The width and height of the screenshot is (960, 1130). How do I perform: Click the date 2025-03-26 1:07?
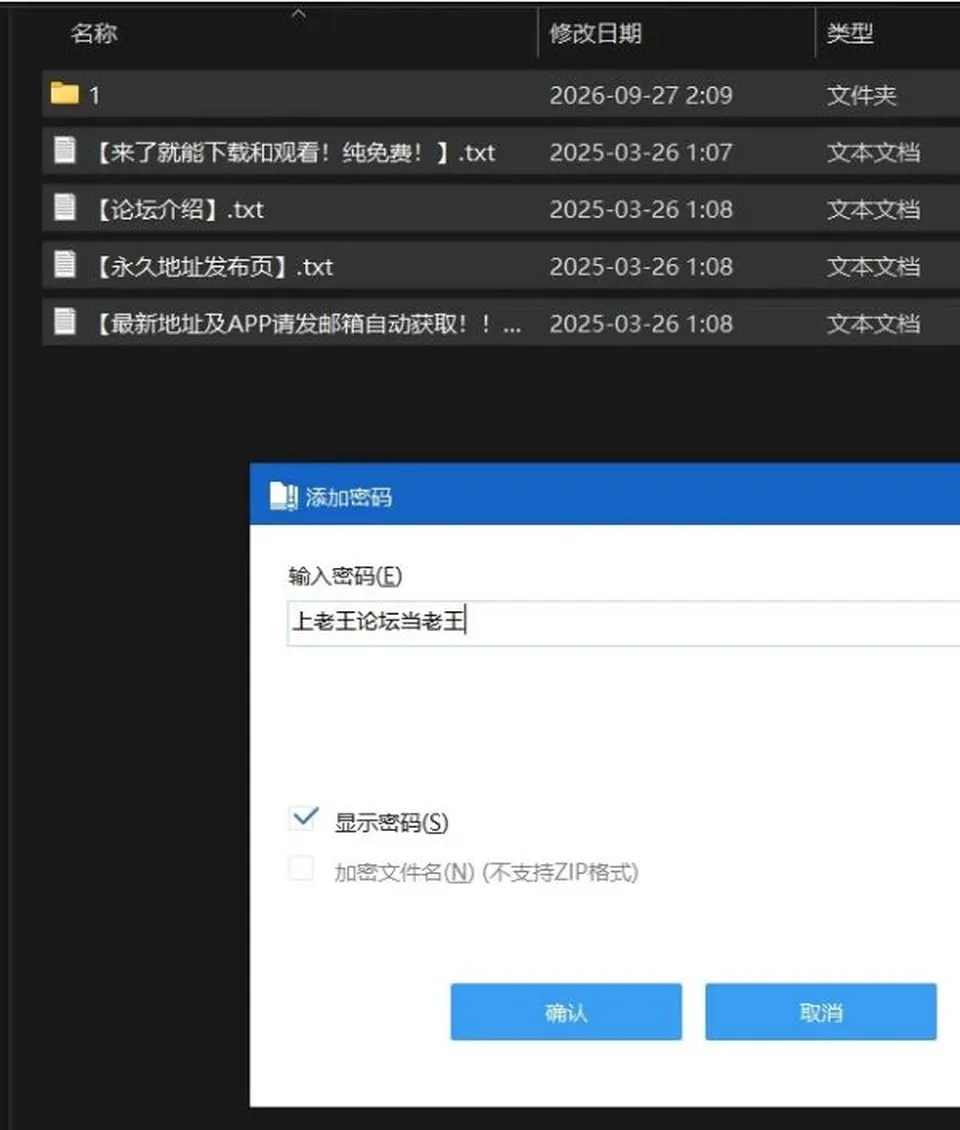[x=641, y=152]
